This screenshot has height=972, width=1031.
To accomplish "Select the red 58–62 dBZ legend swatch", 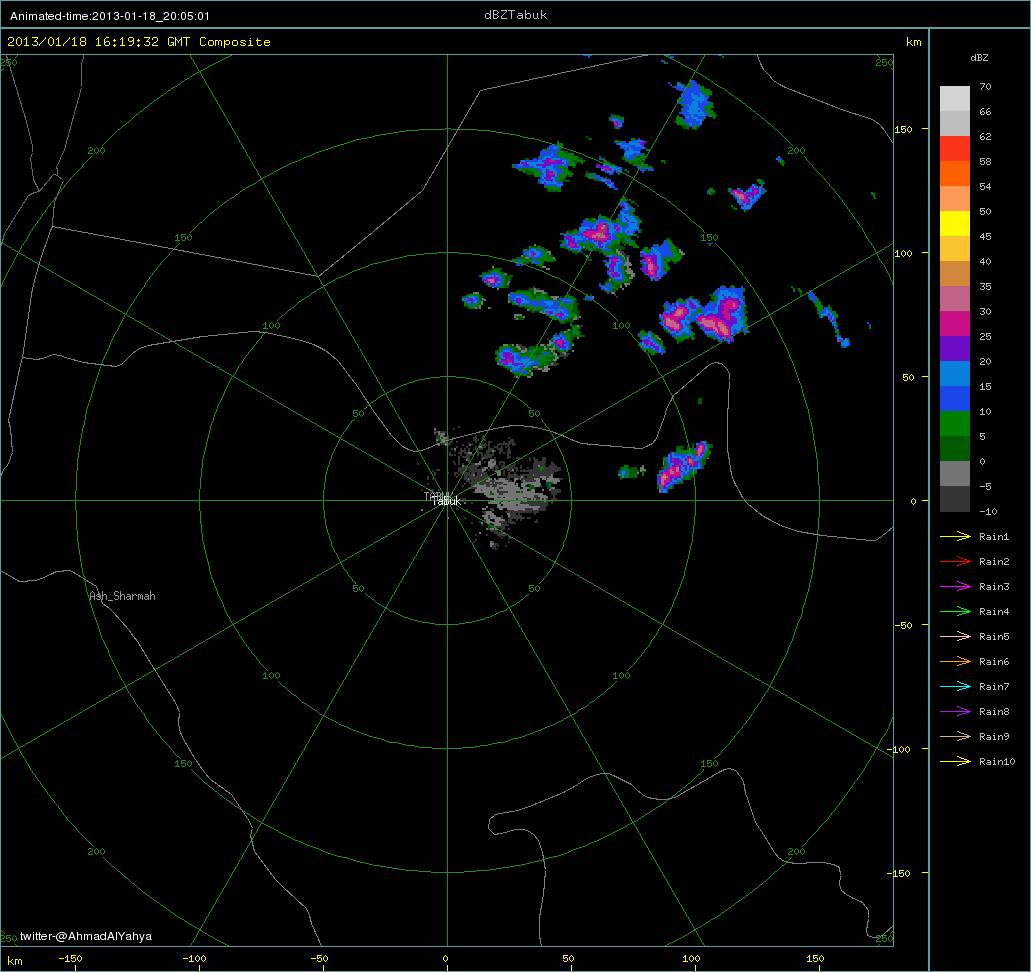I will (955, 149).
